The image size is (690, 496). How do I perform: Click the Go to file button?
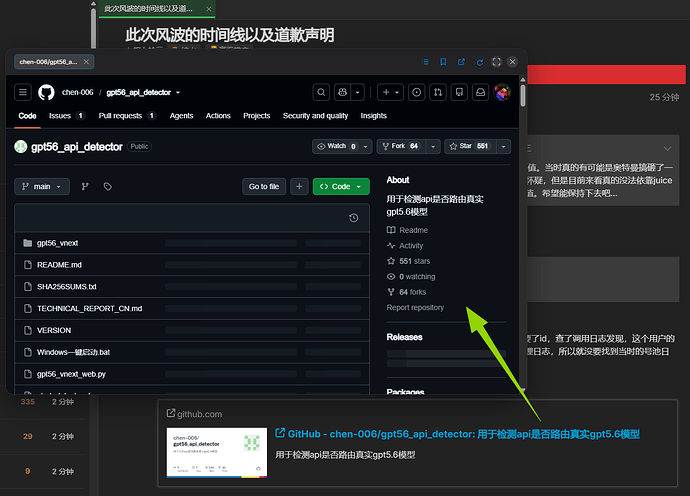tap(264, 187)
